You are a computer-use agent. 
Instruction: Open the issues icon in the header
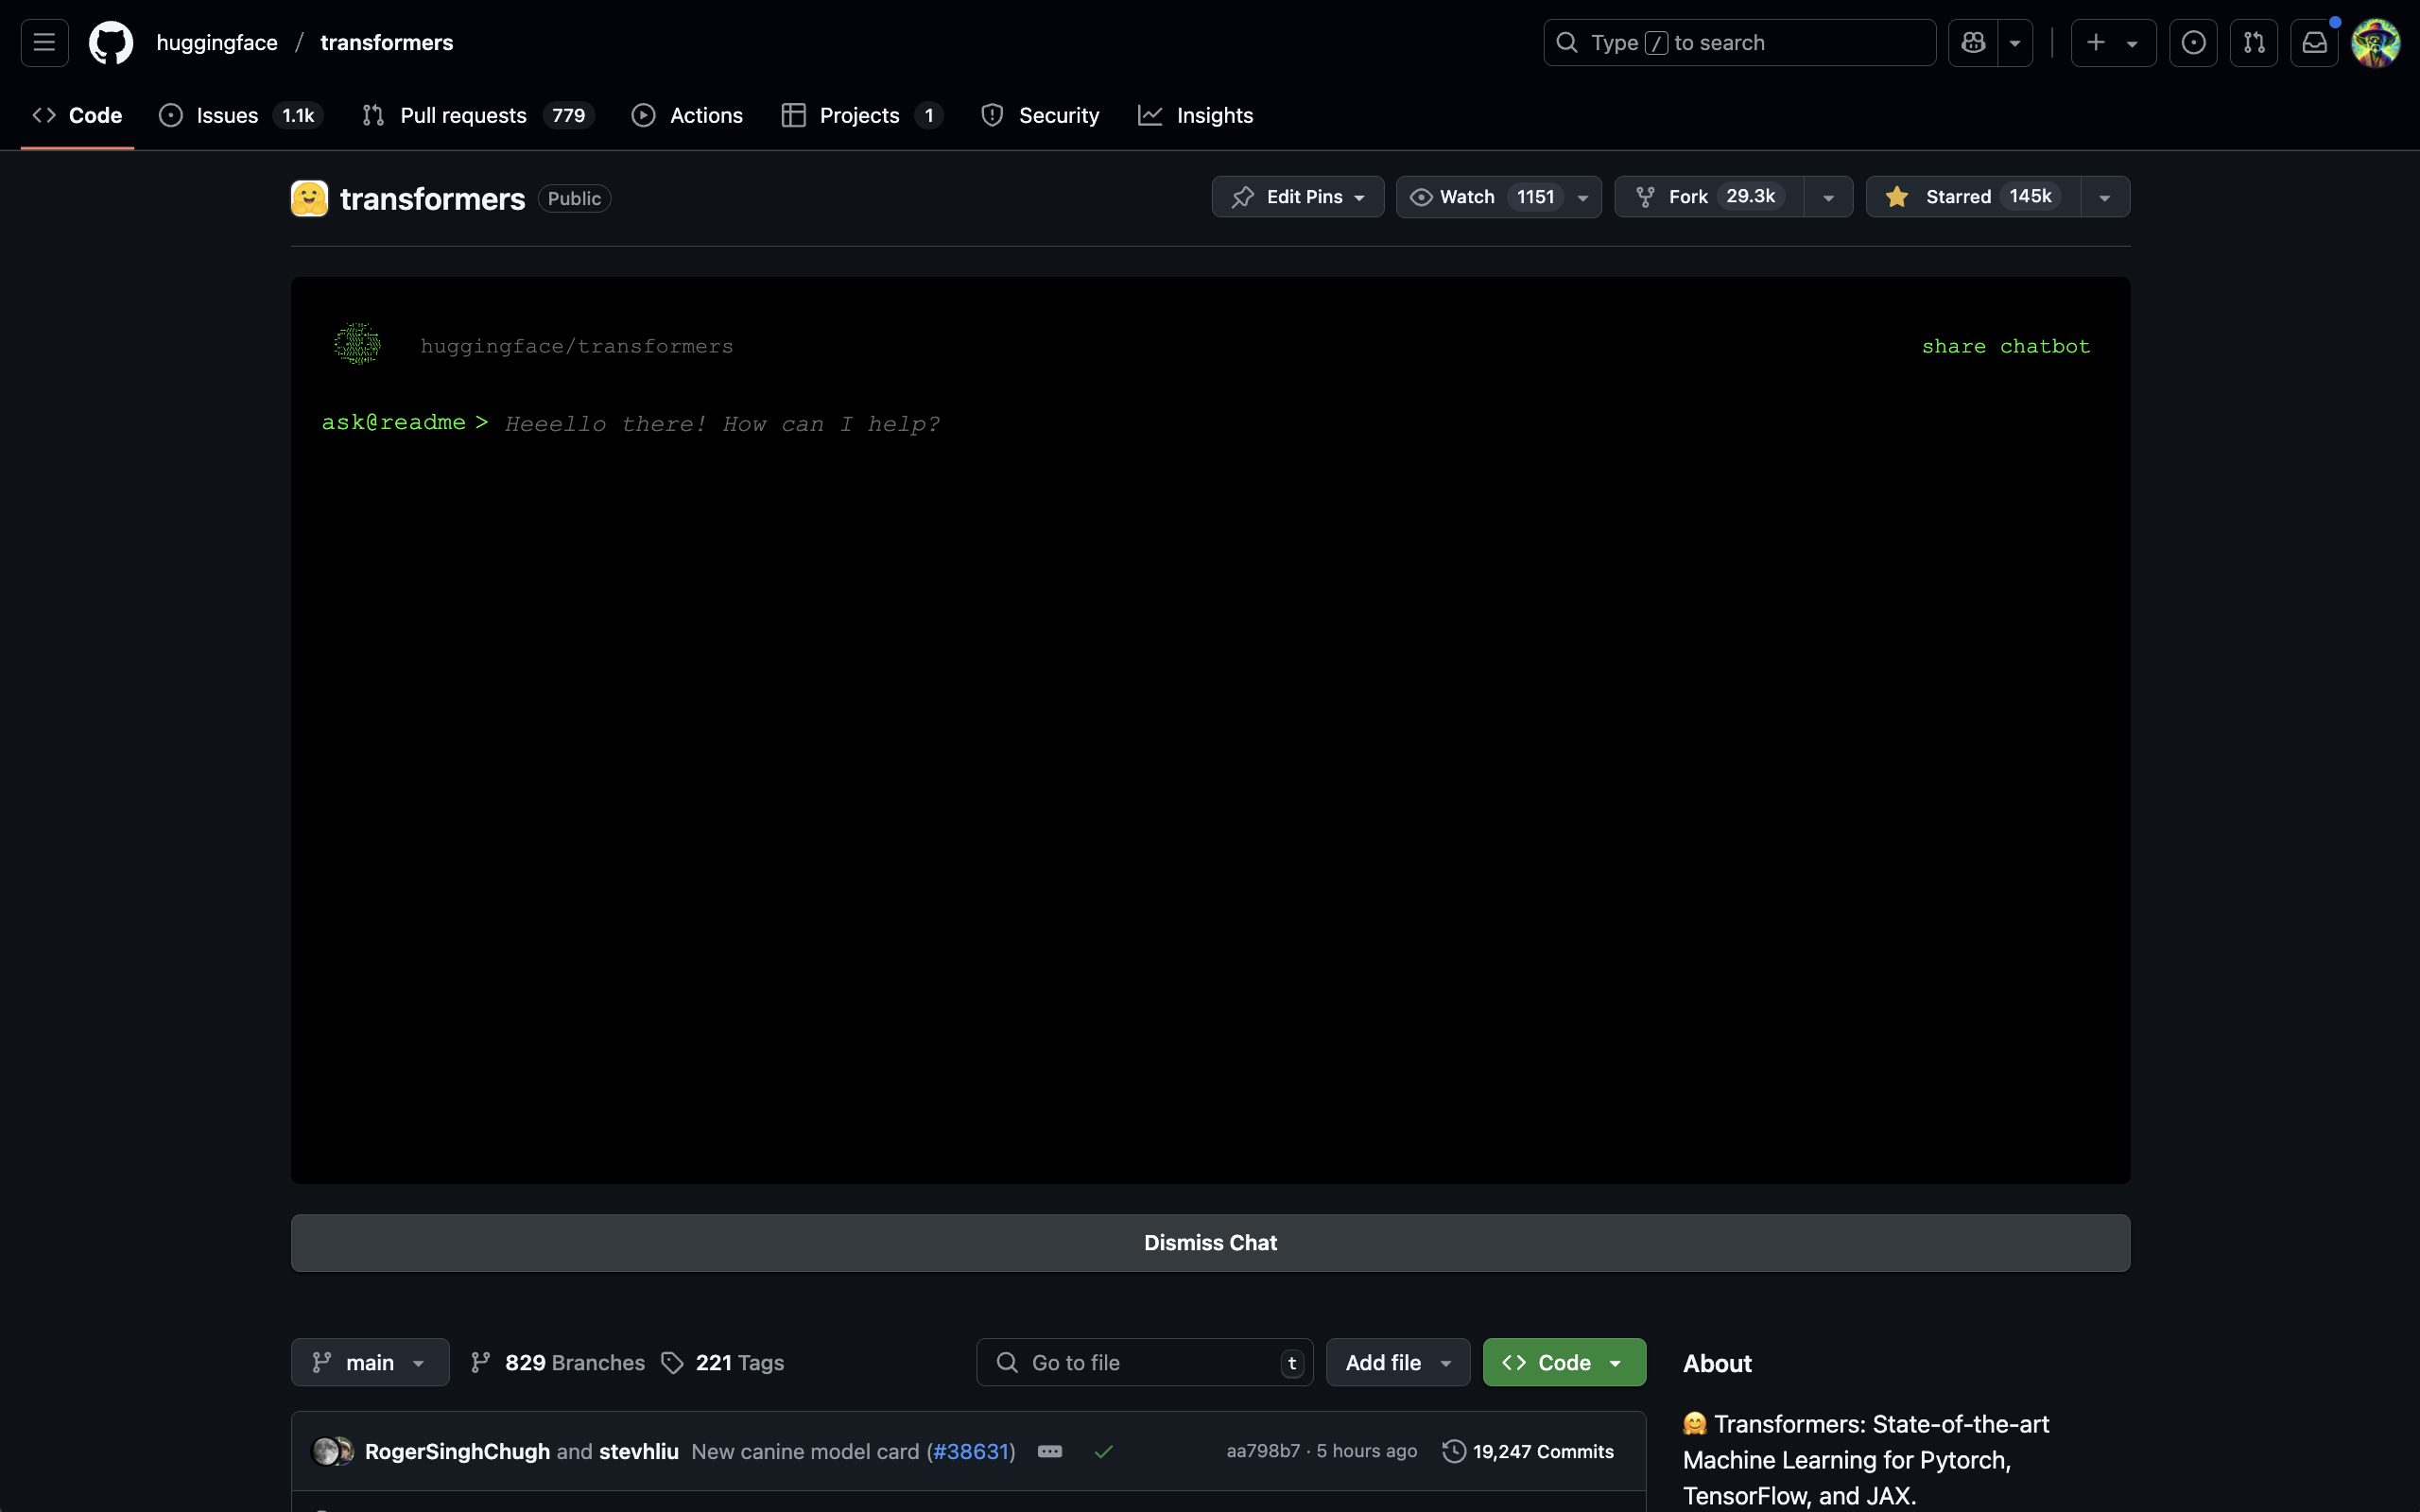click(2194, 42)
